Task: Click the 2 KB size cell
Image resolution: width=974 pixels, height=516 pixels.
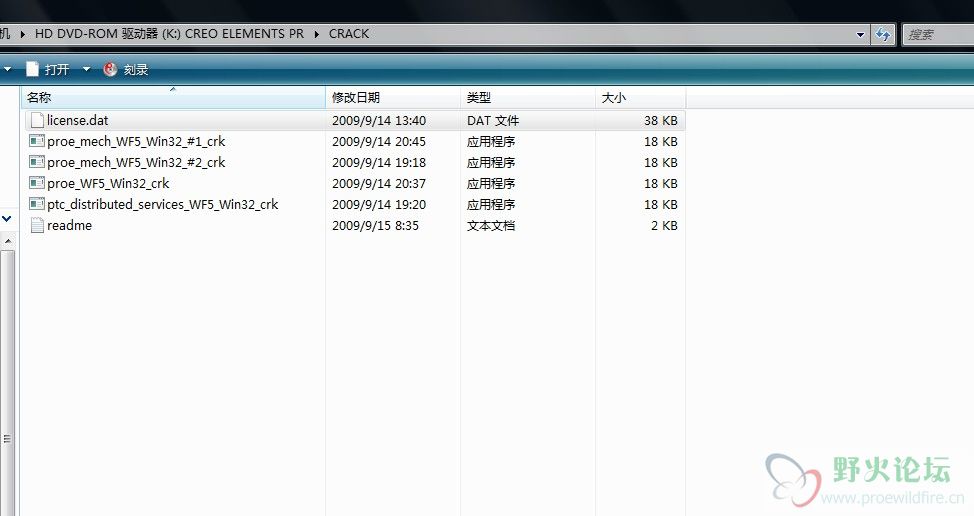Action: pyautogui.click(x=664, y=225)
